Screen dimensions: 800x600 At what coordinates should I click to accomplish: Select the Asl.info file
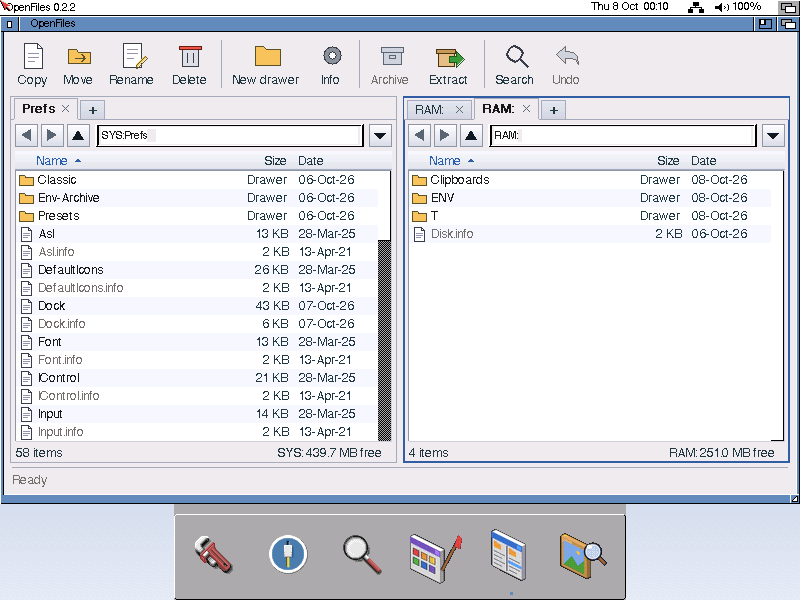pyautogui.click(x=197, y=252)
